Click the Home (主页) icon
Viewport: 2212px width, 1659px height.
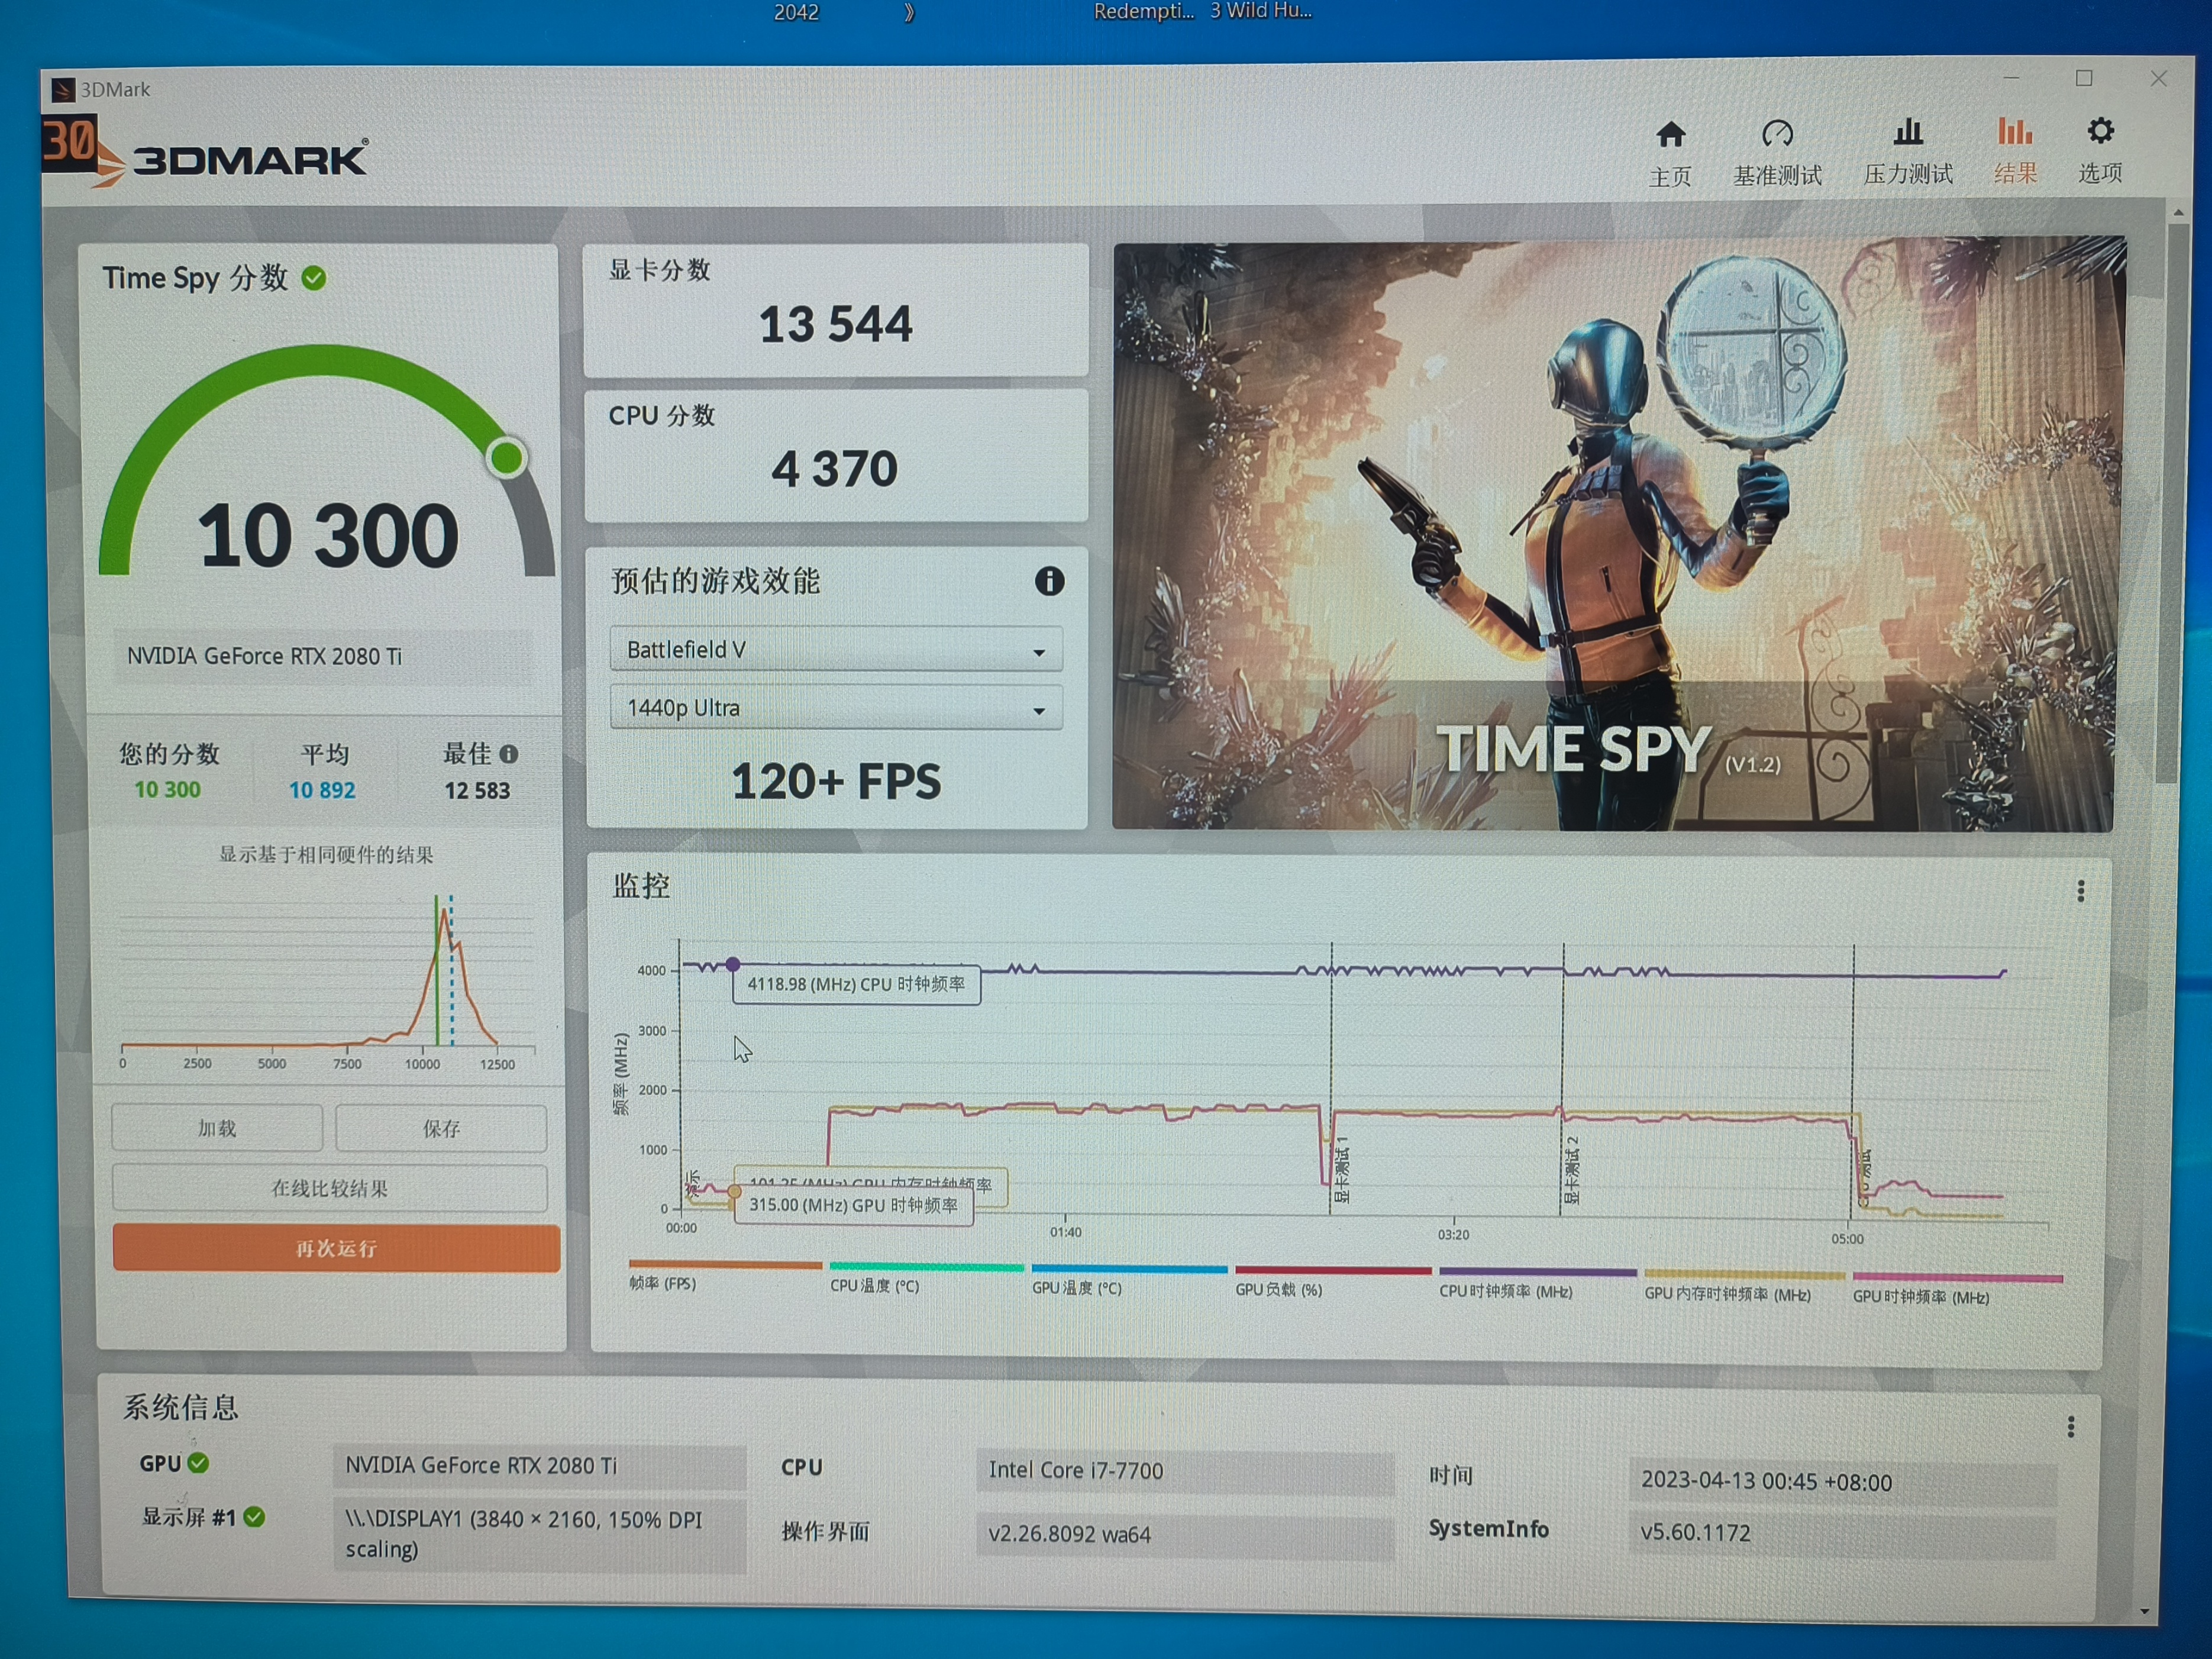pos(1670,135)
